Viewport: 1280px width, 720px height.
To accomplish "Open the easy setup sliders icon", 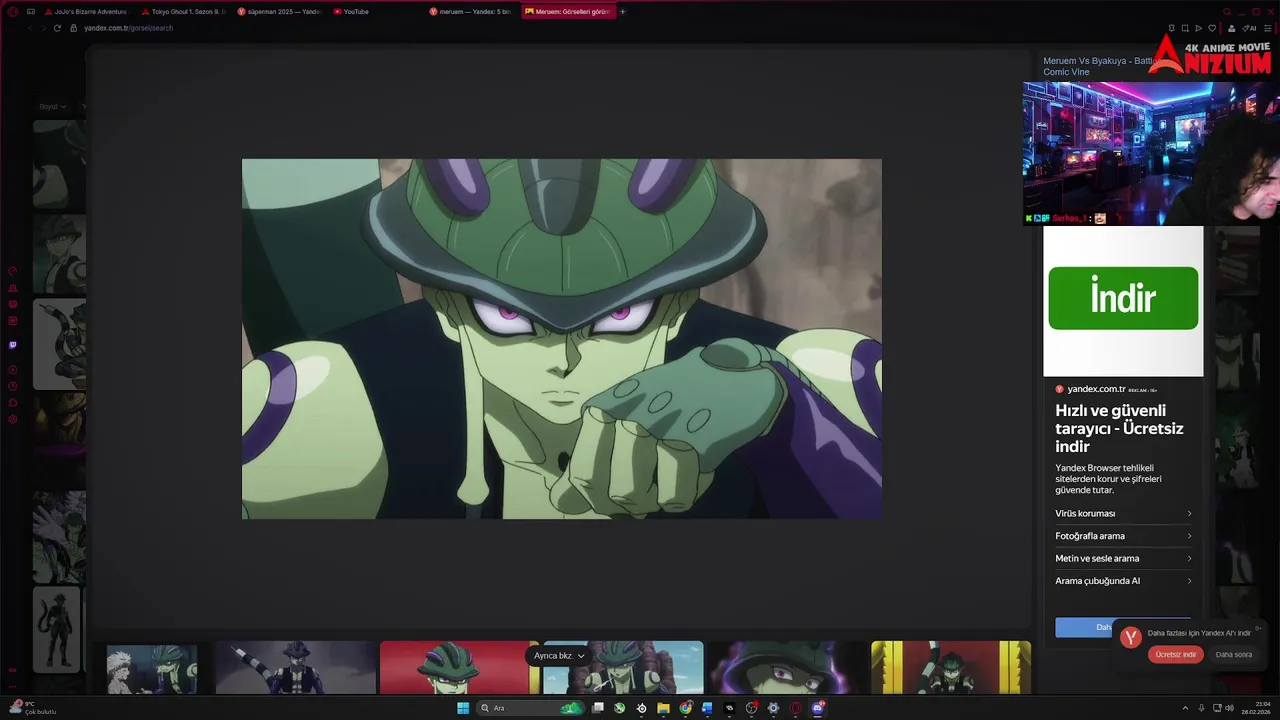I will click(x=1268, y=28).
